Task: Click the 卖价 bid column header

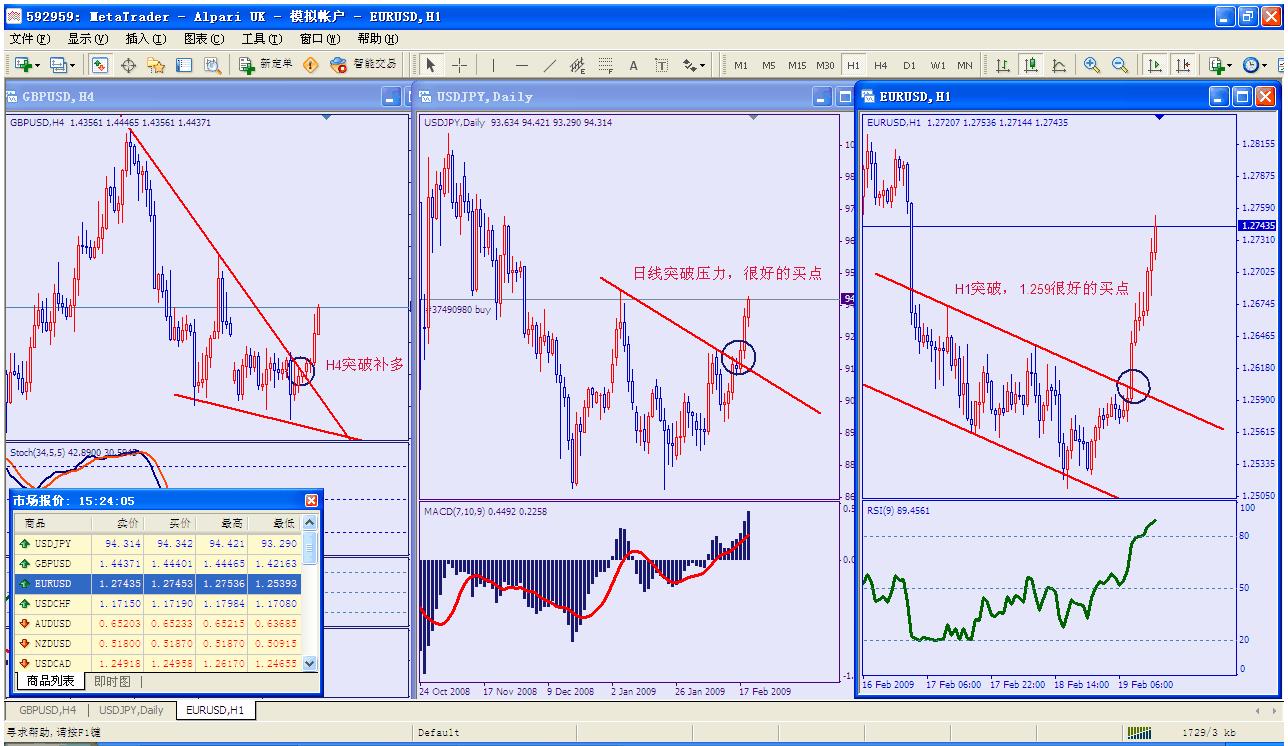Action: pos(118,523)
